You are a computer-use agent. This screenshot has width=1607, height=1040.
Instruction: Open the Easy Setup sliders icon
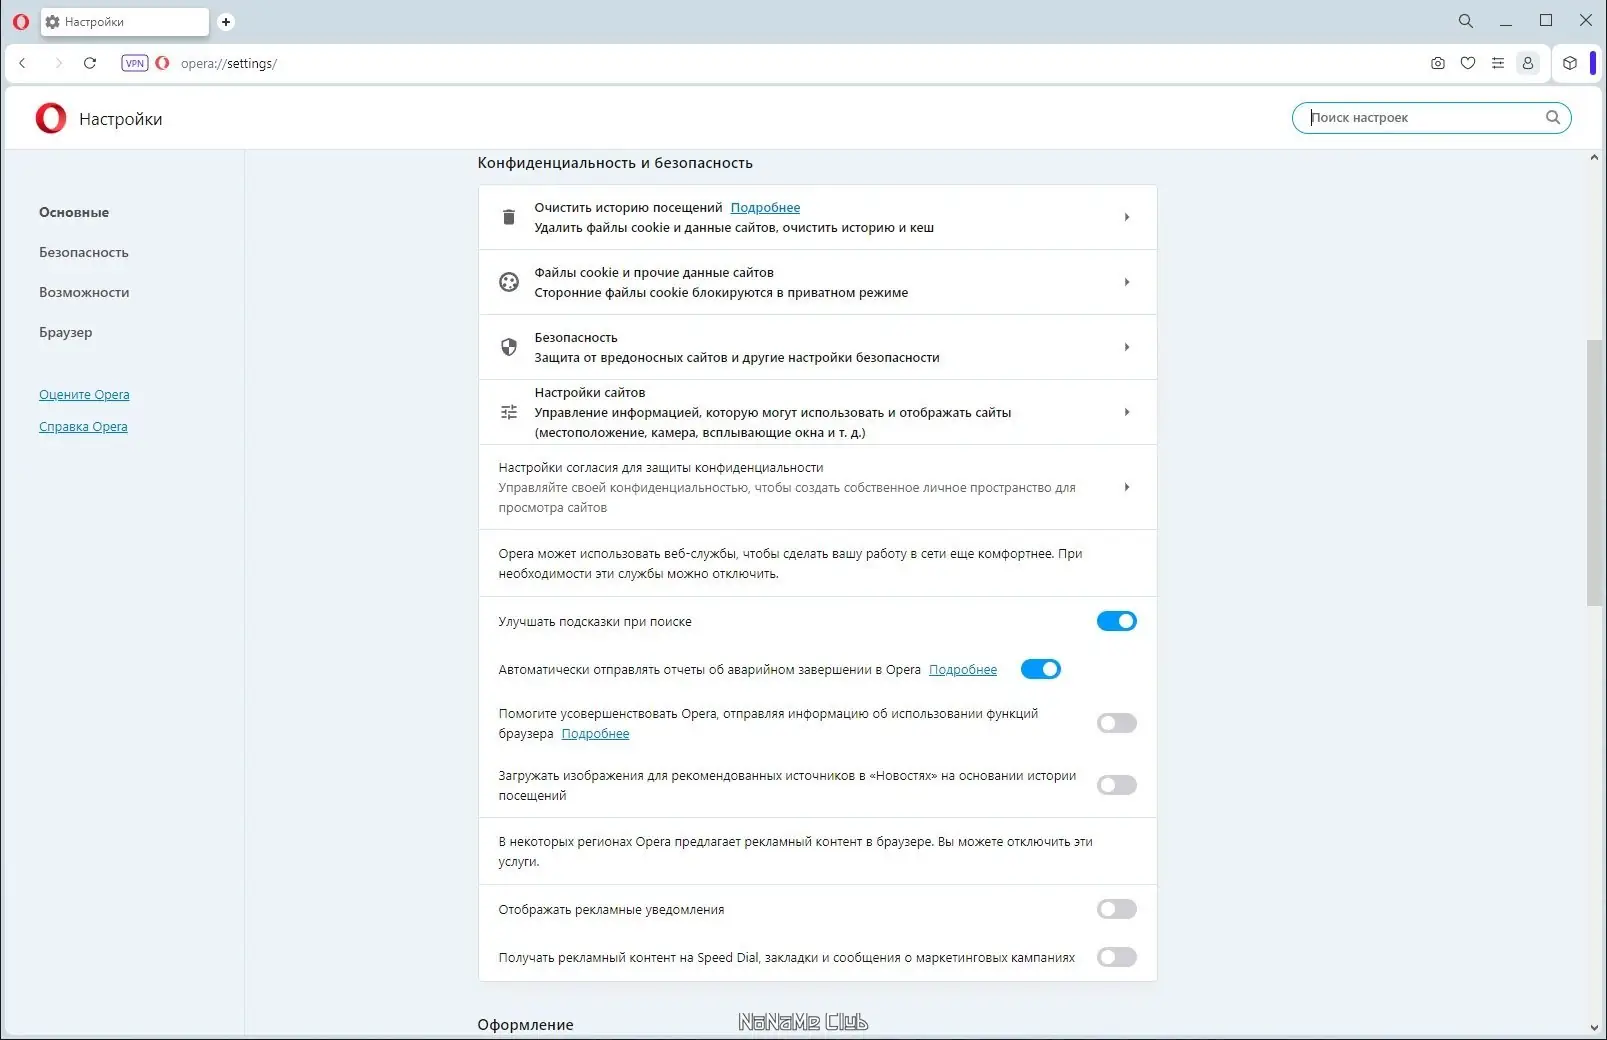pos(1498,63)
